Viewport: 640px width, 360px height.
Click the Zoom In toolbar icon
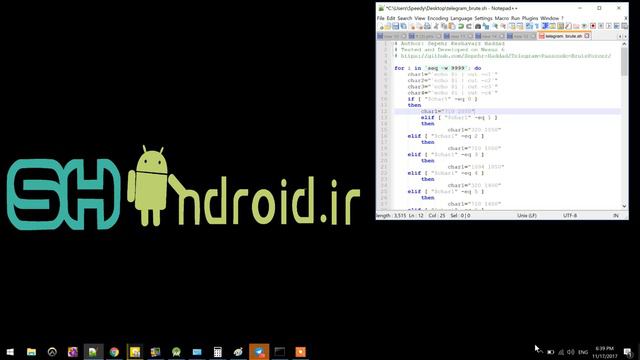495,26
